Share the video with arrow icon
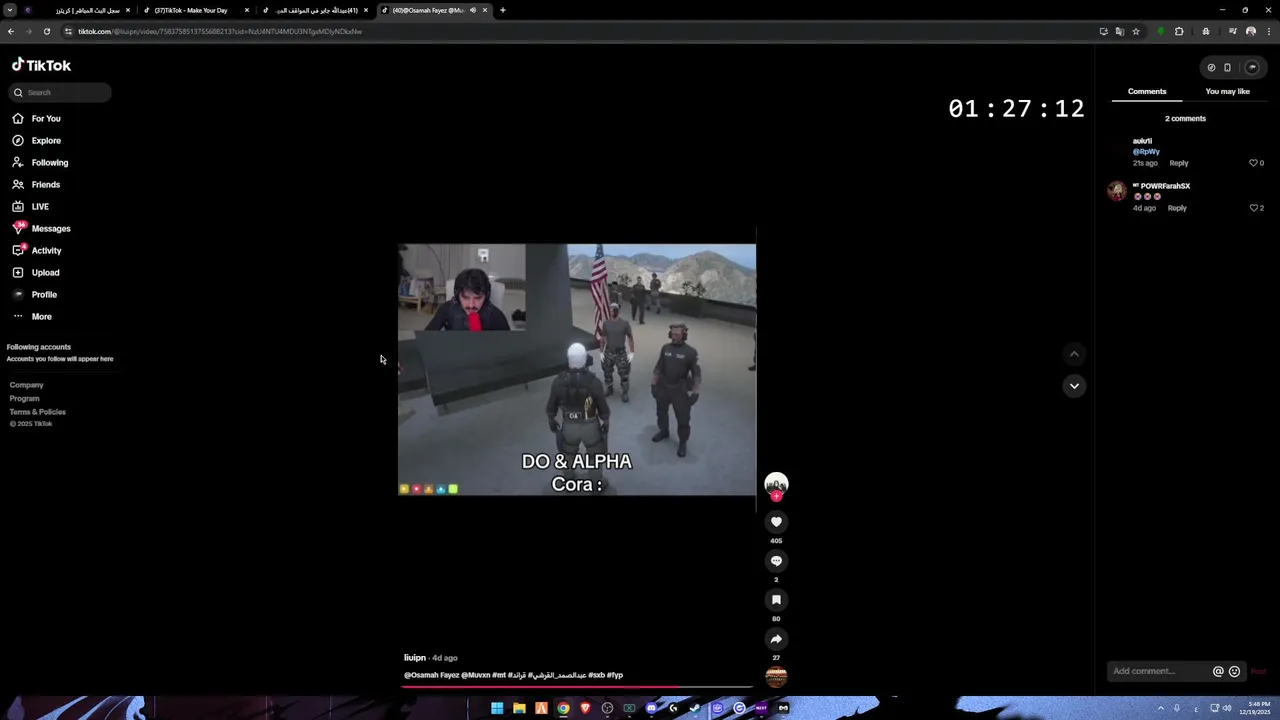The height and width of the screenshot is (720, 1280). coord(776,639)
